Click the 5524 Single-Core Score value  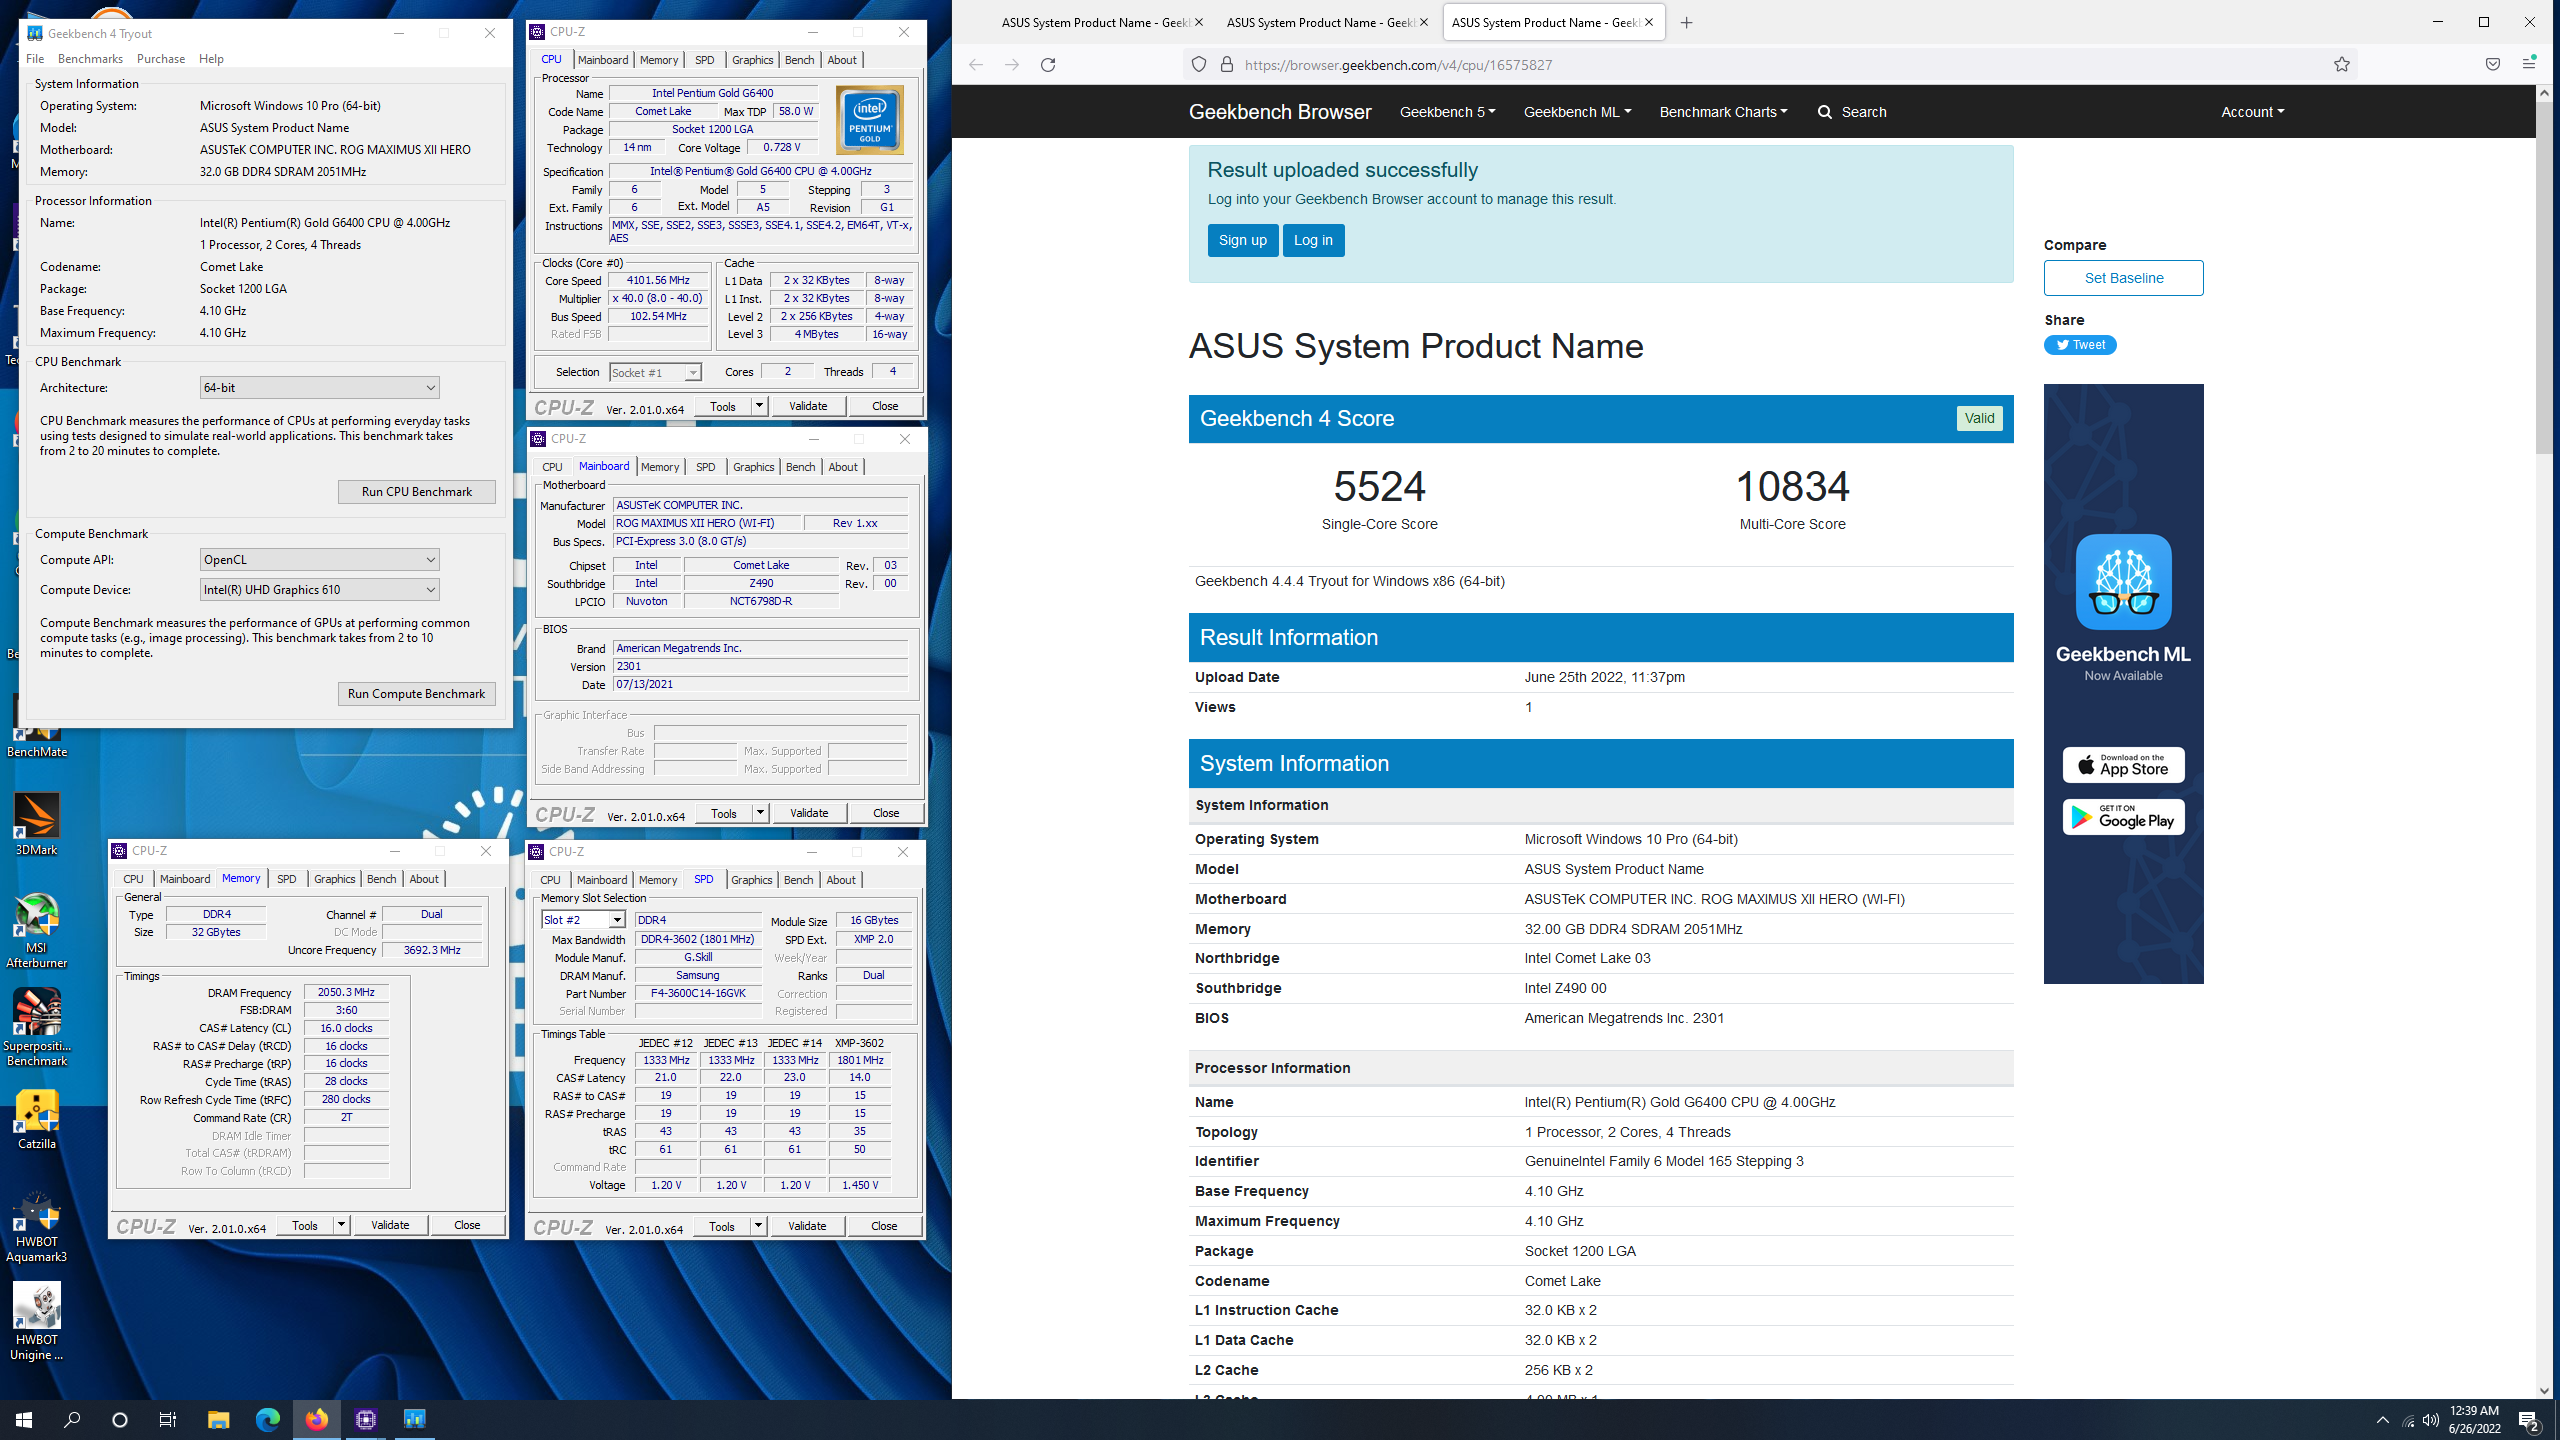[1379, 487]
